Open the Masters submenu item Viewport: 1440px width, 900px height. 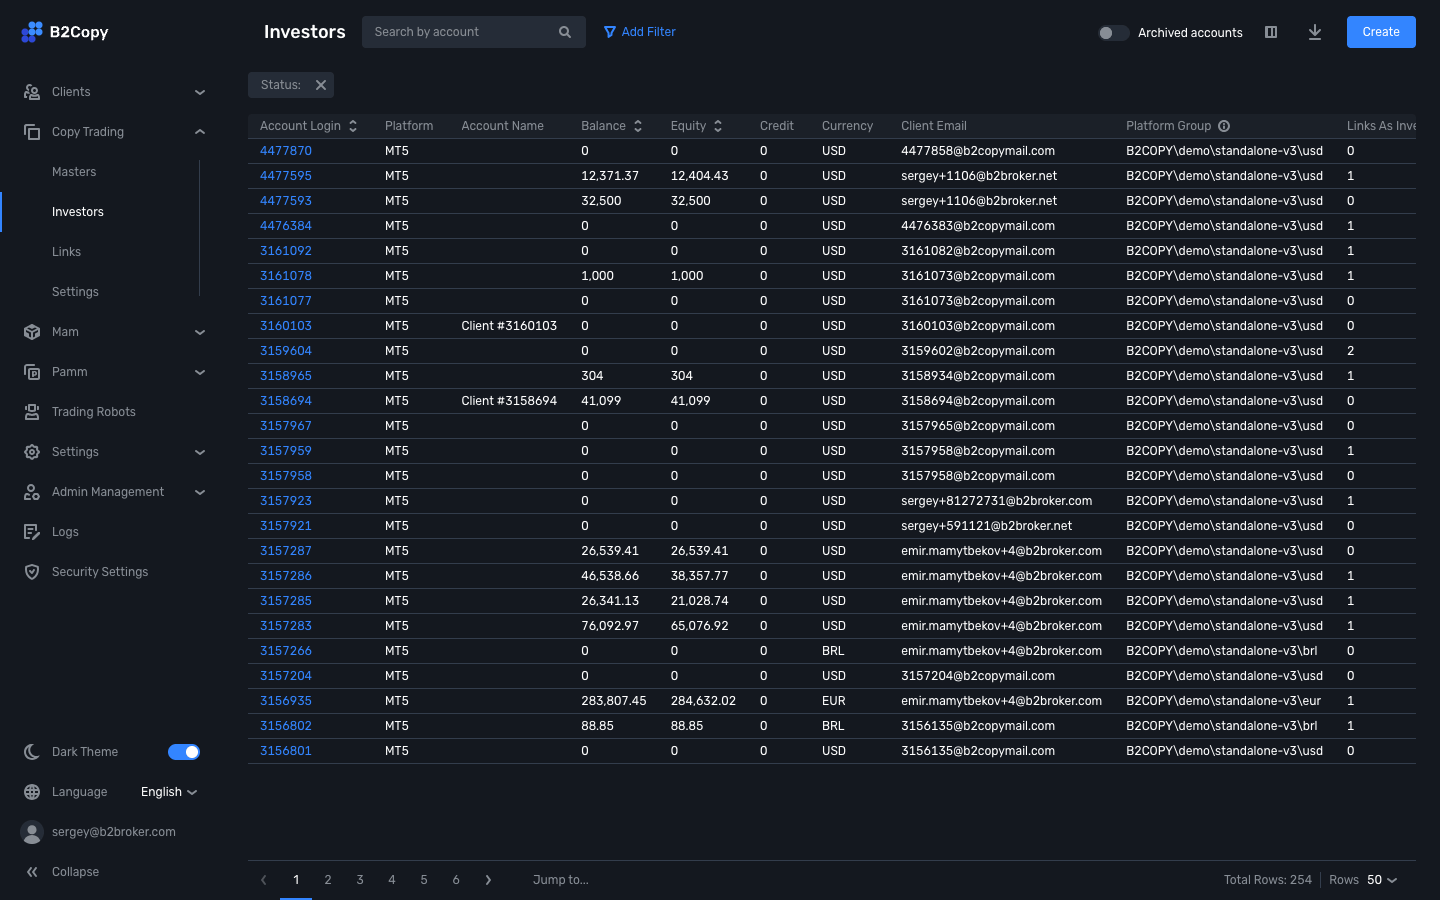[x=74, y=172]
